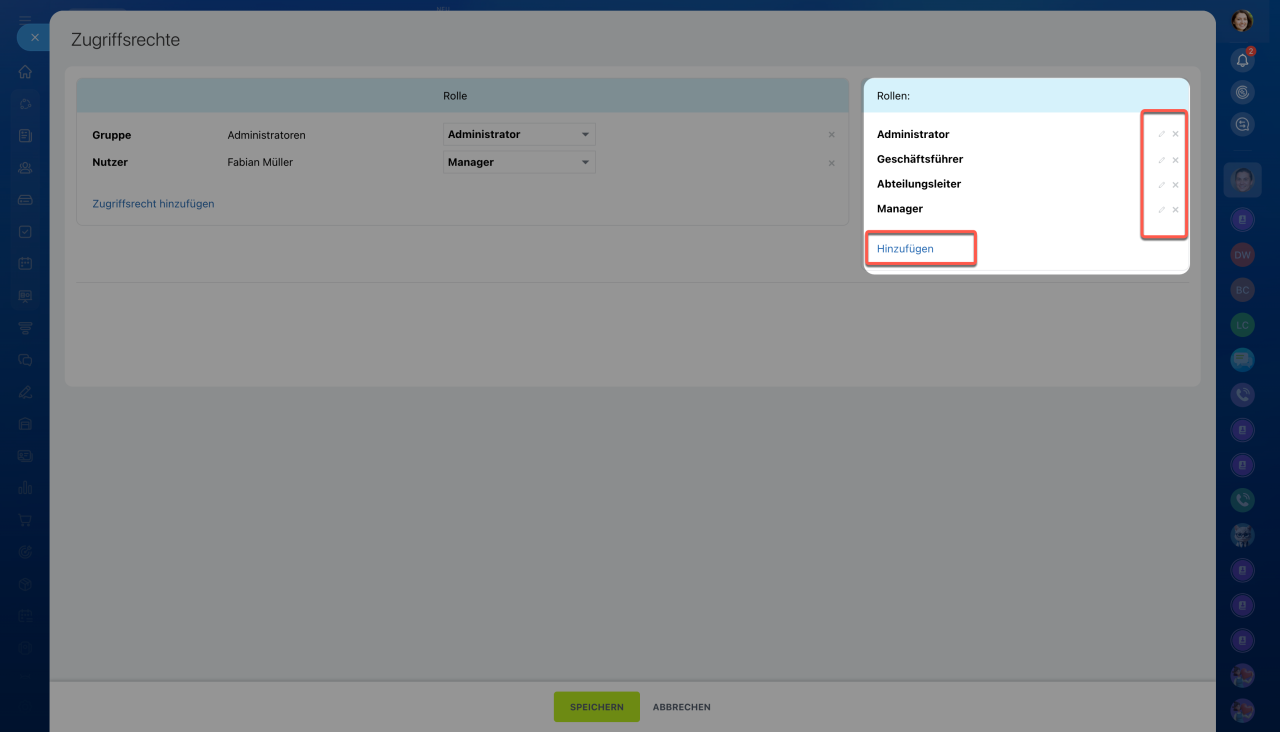
Task: Open the tasks checkmark icon in sidebar
Action: [25, 232]
